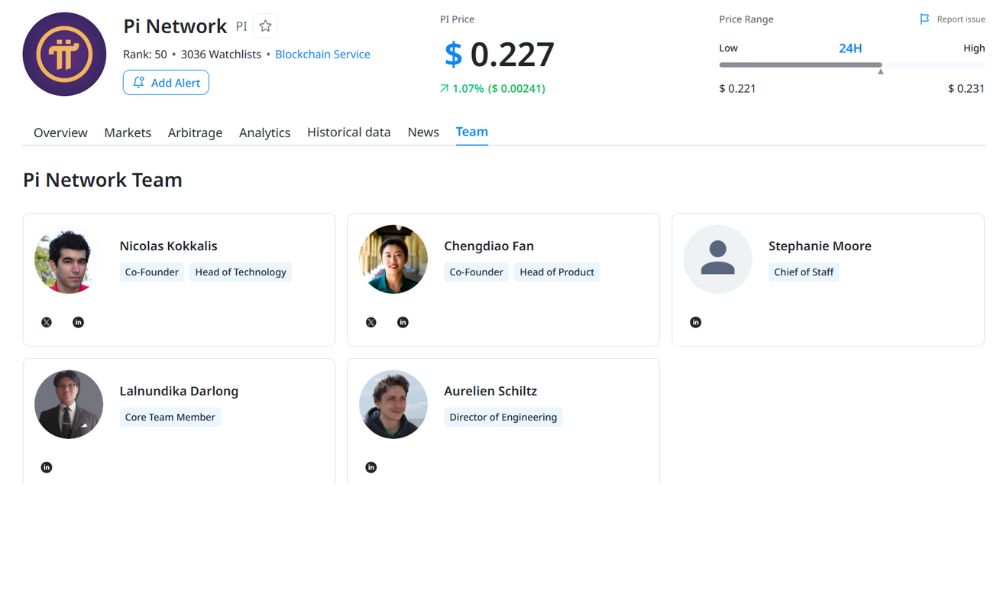Click Aurelien Schiltz's profile photo
This screenshot has height=600, width=1000.
pos(393,404)
